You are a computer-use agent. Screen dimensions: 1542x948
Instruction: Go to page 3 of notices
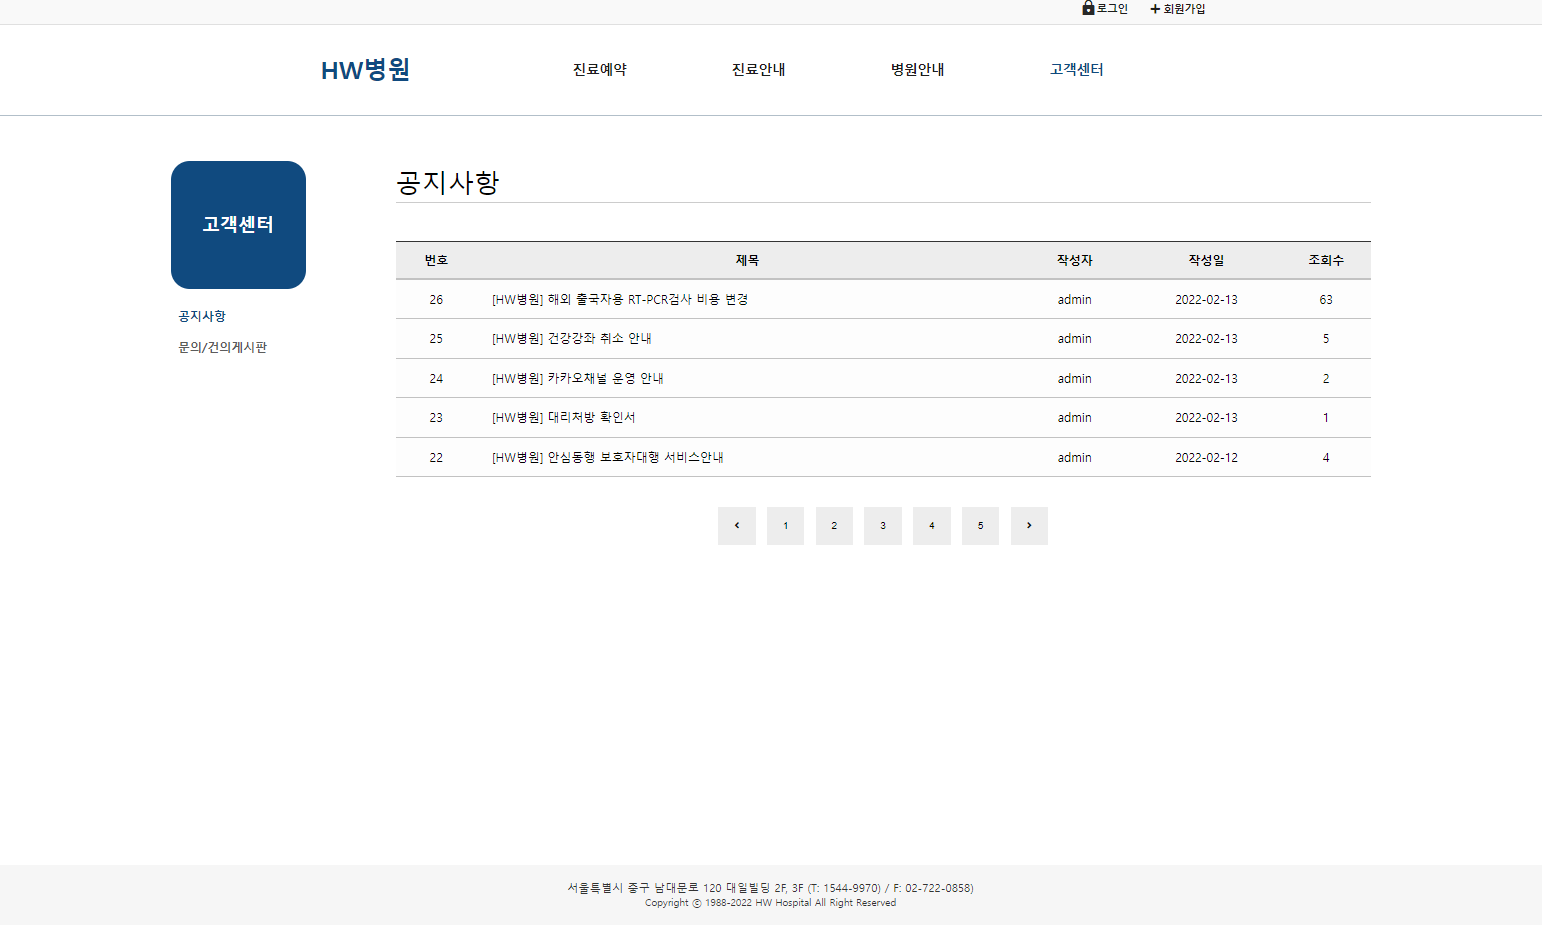click(x=883, y=525)
